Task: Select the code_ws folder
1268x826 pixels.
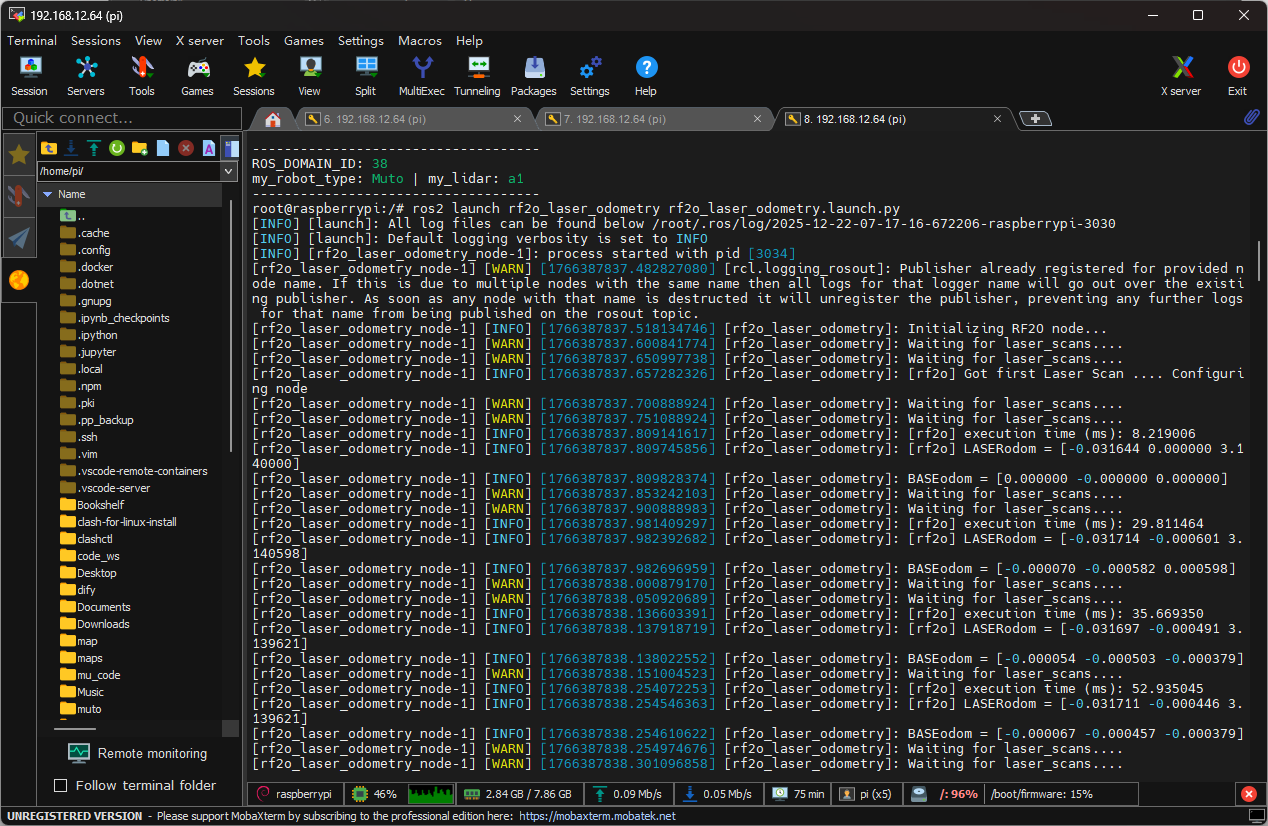Action: click(x=98, y=556)
